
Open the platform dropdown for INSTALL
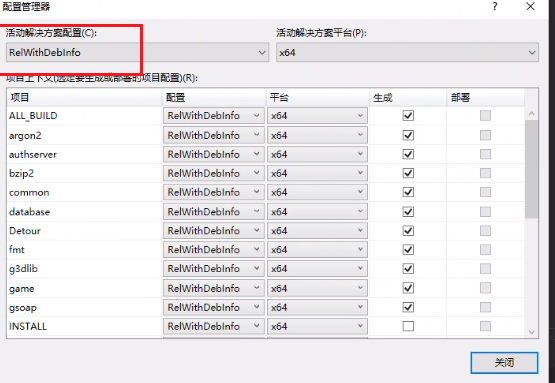317,326
